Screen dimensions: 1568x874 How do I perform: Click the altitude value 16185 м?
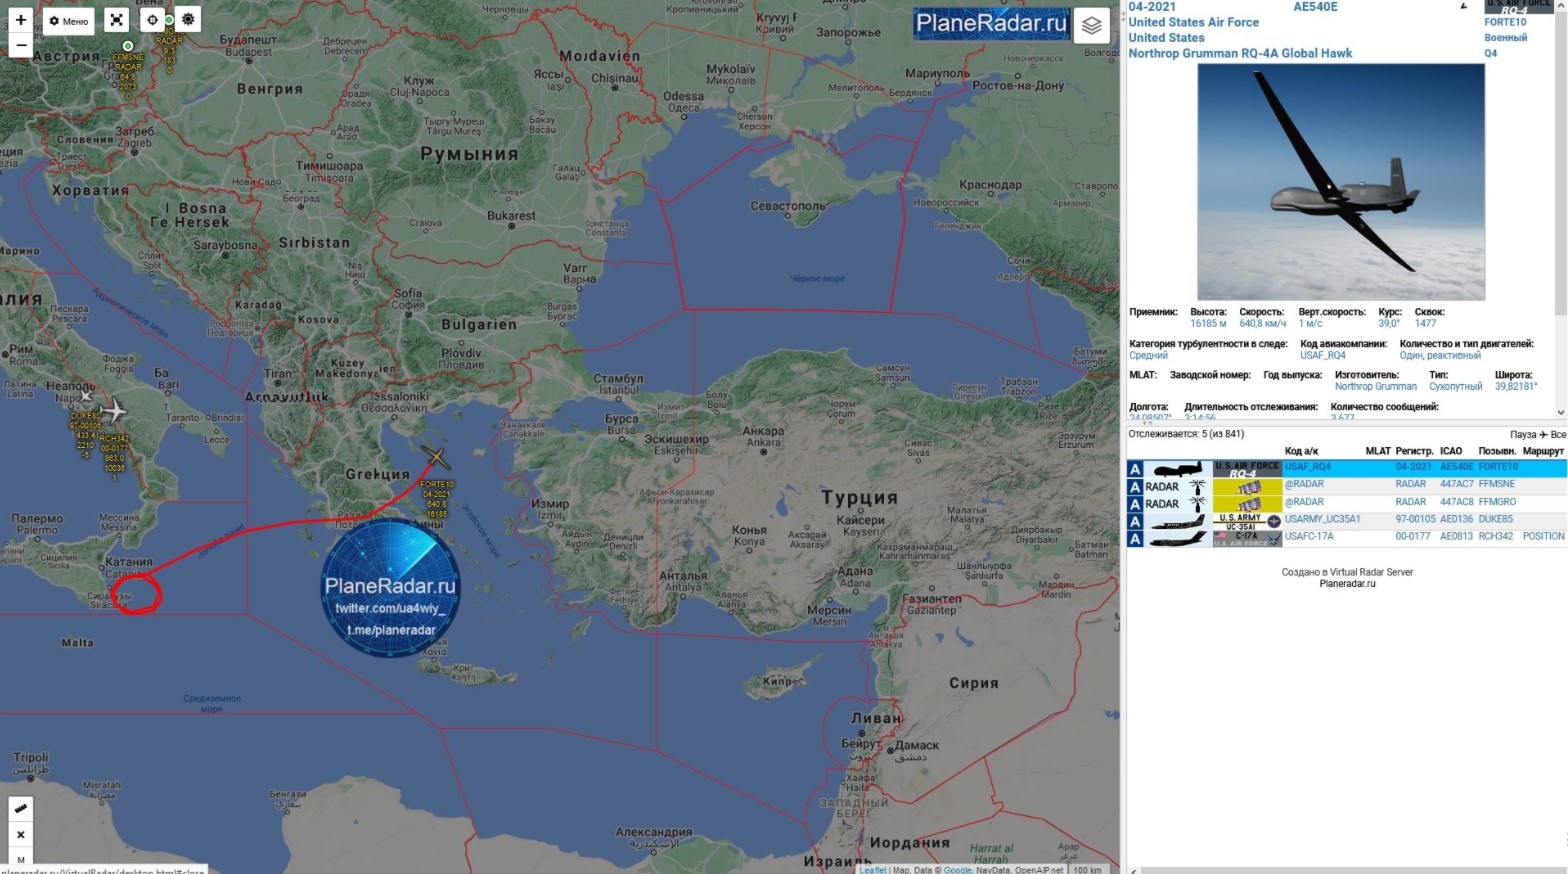pos(1208,323)
